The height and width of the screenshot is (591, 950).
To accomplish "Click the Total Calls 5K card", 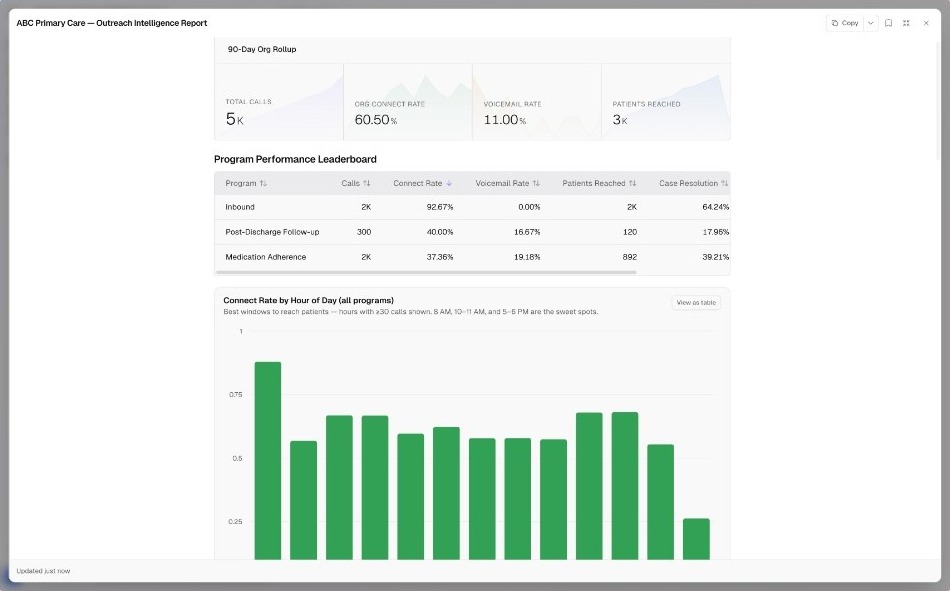I will coord(279,102).
